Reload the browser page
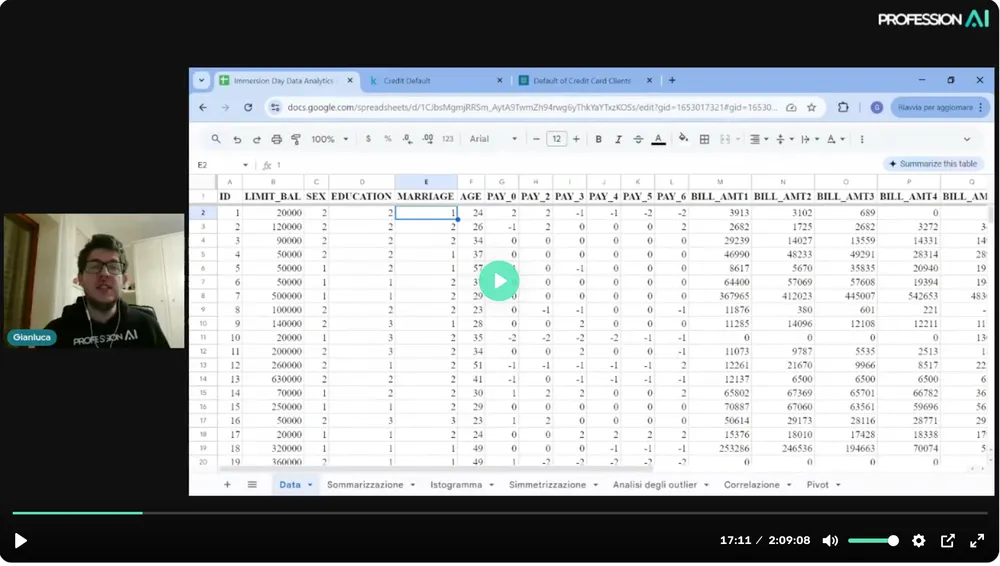Image resolution: width=1000 pixels, height=566 pixels. pos(248,108)
